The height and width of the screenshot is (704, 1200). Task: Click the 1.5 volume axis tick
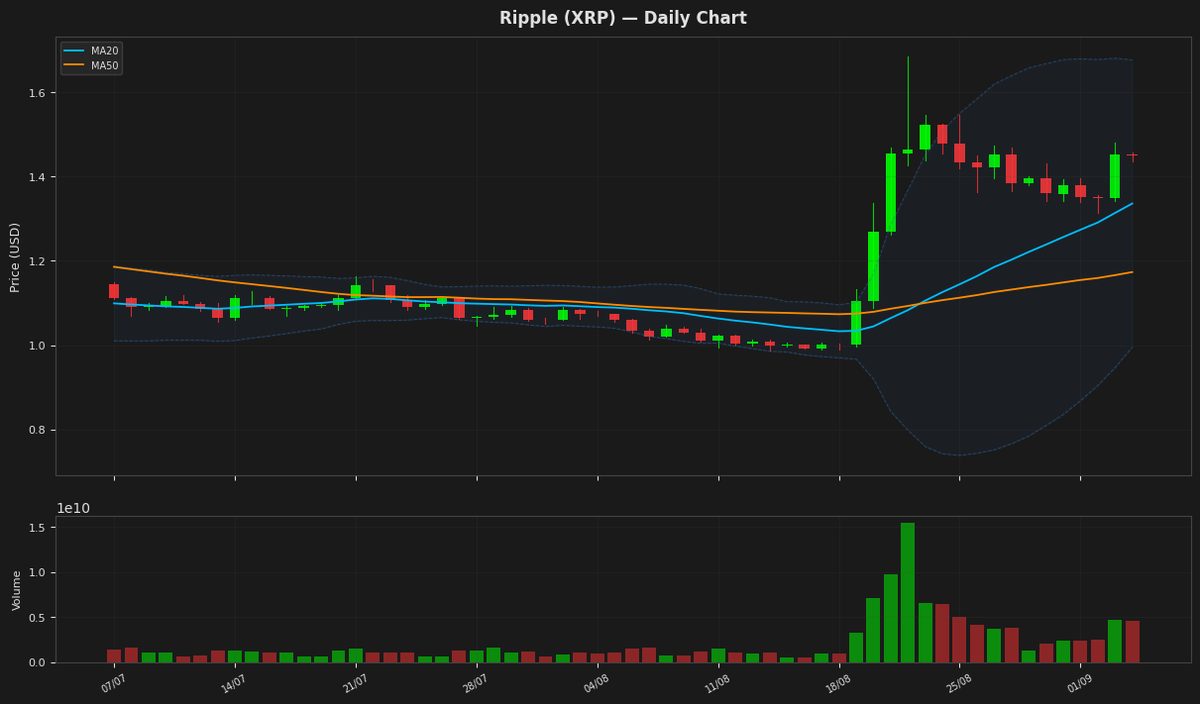[x=38, y=528]
